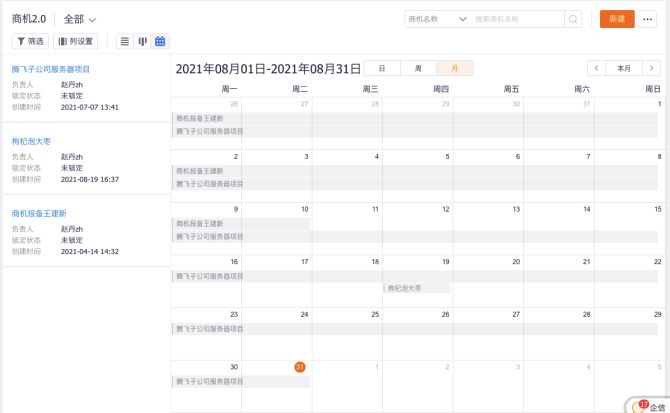Switch calendar to 日 day view

click(382, 68)
